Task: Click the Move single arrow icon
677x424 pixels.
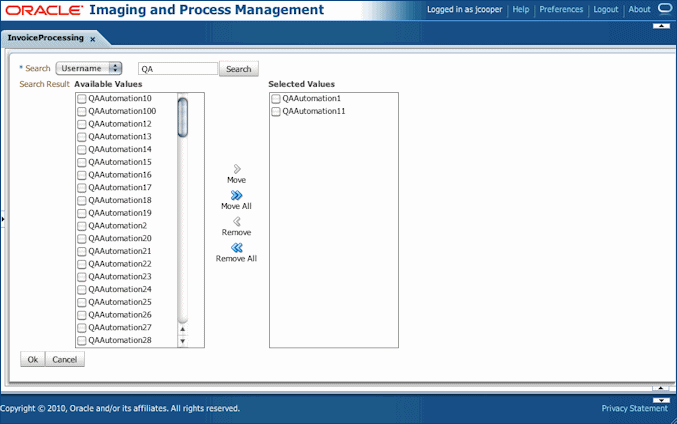Action: [x=237, y=169]
